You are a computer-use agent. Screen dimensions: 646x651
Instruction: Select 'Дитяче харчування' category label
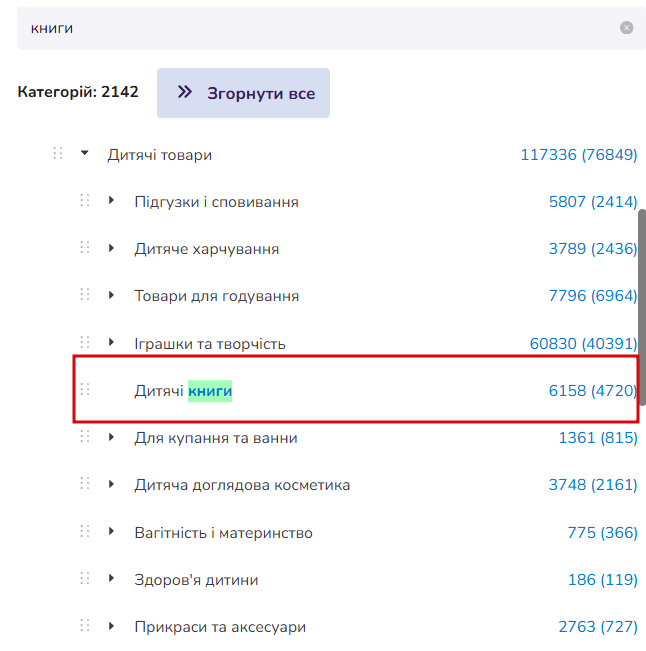(207, 249)
